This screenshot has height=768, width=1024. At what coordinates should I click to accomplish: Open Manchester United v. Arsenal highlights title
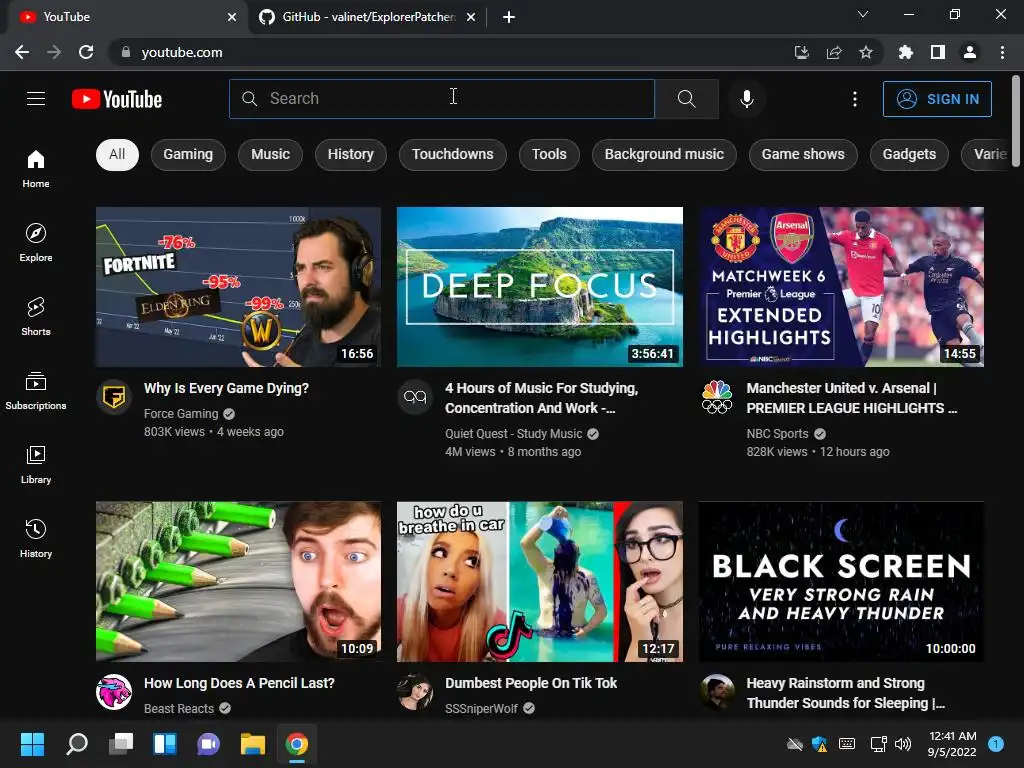852,398
